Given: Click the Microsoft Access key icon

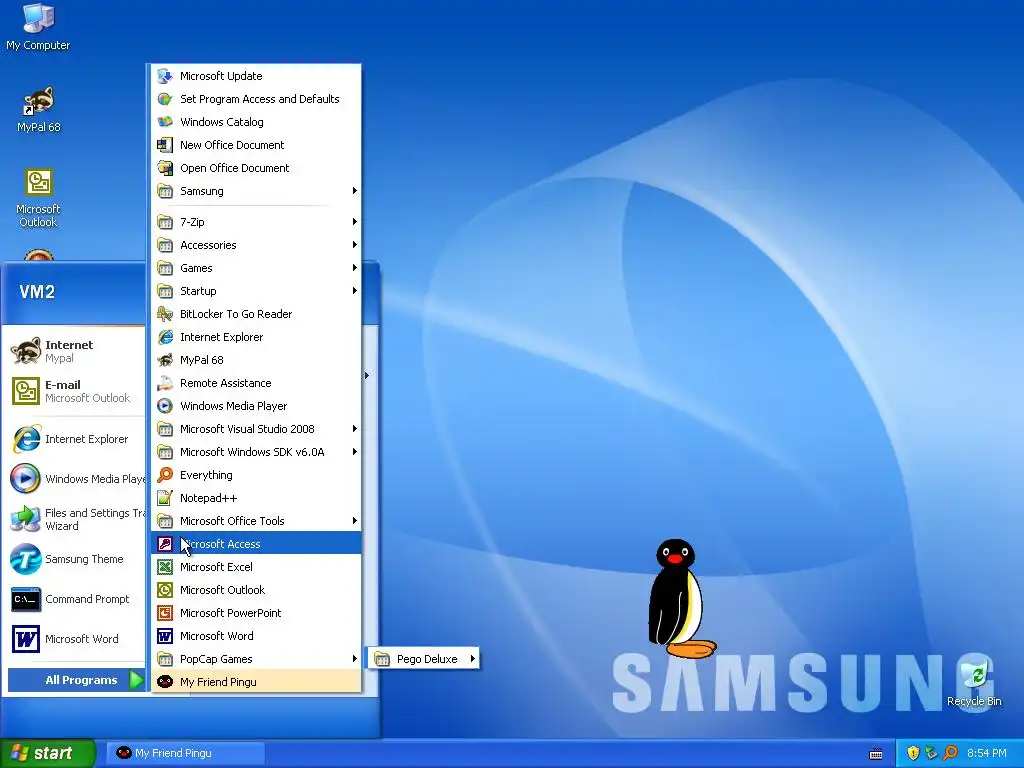Looking at the screenshot, I should coord(165,544).
